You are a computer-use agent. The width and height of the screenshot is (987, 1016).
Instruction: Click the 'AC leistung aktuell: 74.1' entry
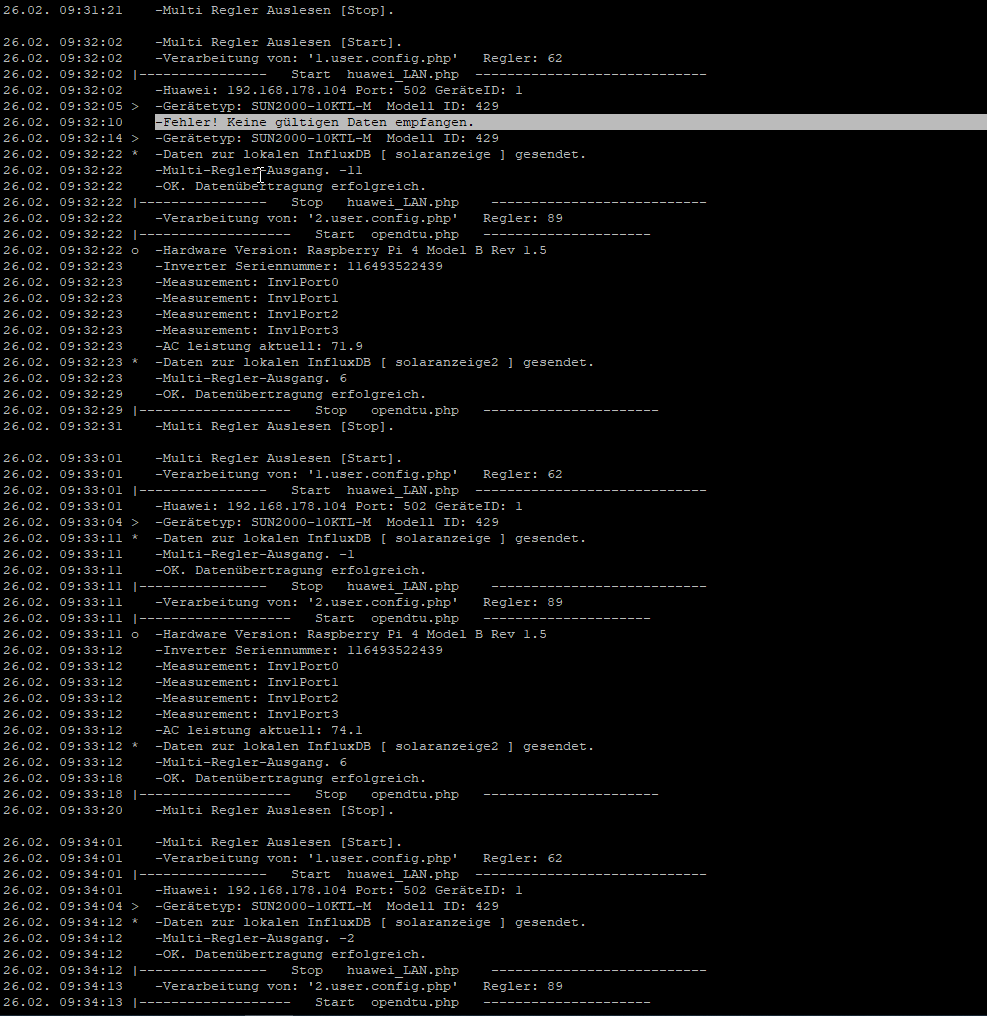pos(259,730)
